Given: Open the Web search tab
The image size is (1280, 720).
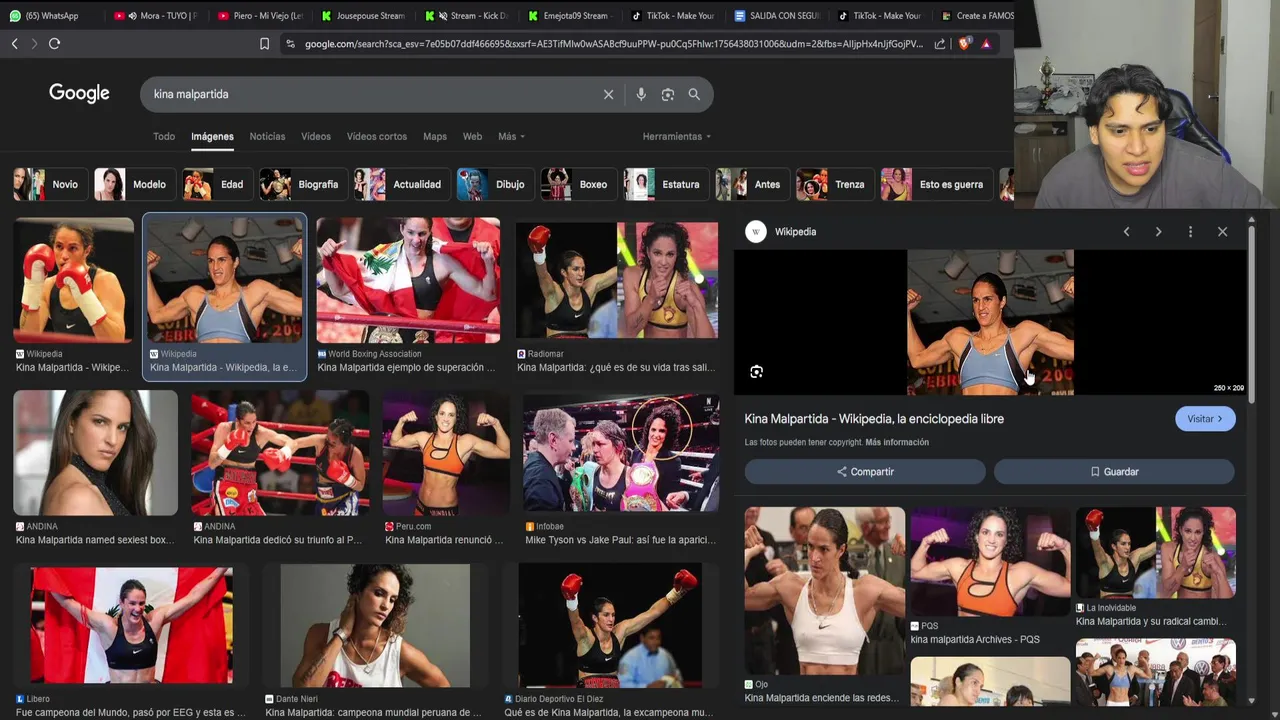Looking at the screenshot, I should (x=472, y=137).
